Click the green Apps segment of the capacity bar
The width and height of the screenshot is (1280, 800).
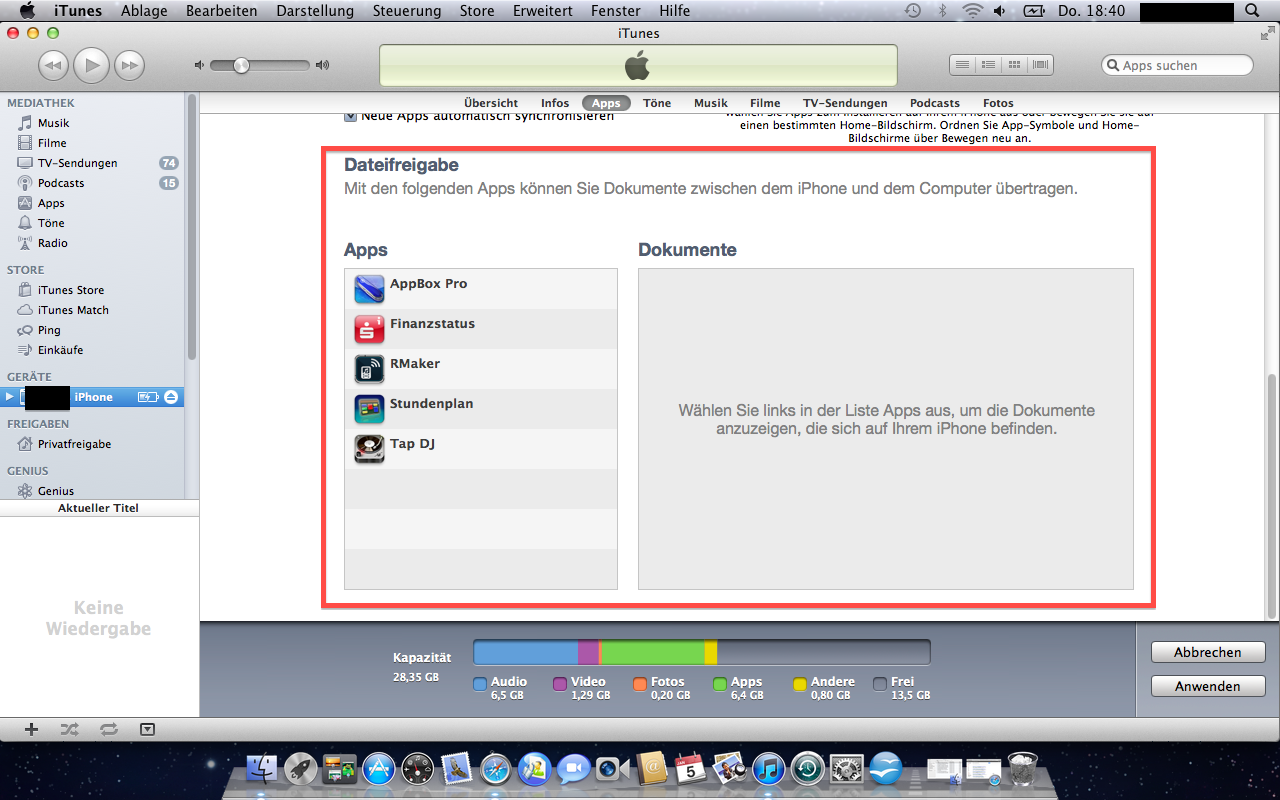pos(651,653)
